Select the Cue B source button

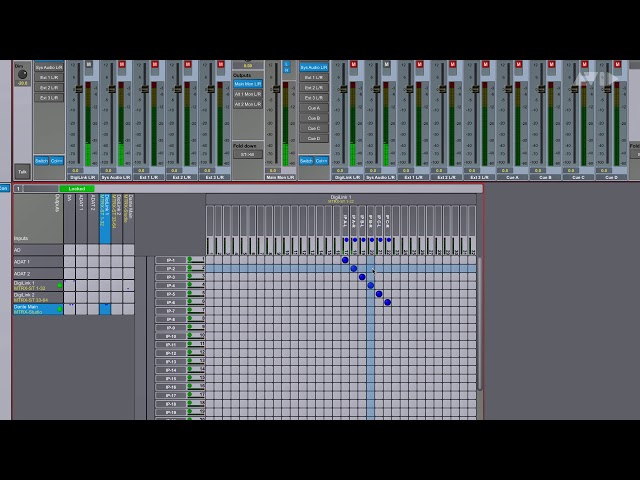coord(314,118)
